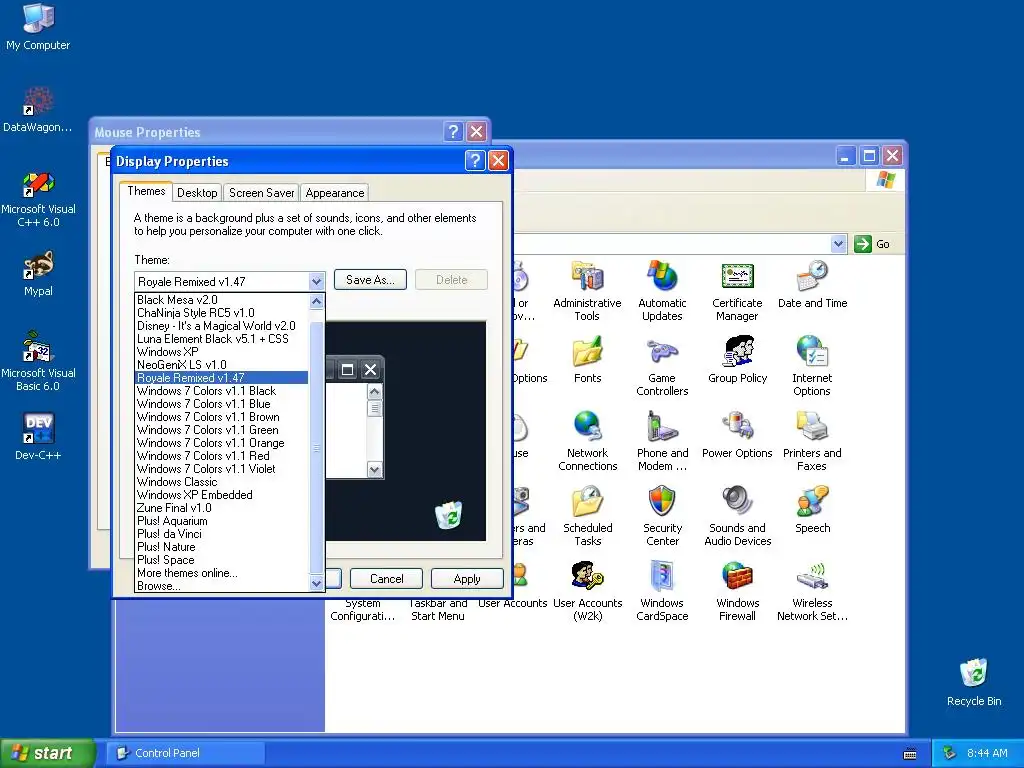
Task: Select Microsoft Visual Basic 6.0 shortcut
Action: click(x=38, y=362)
